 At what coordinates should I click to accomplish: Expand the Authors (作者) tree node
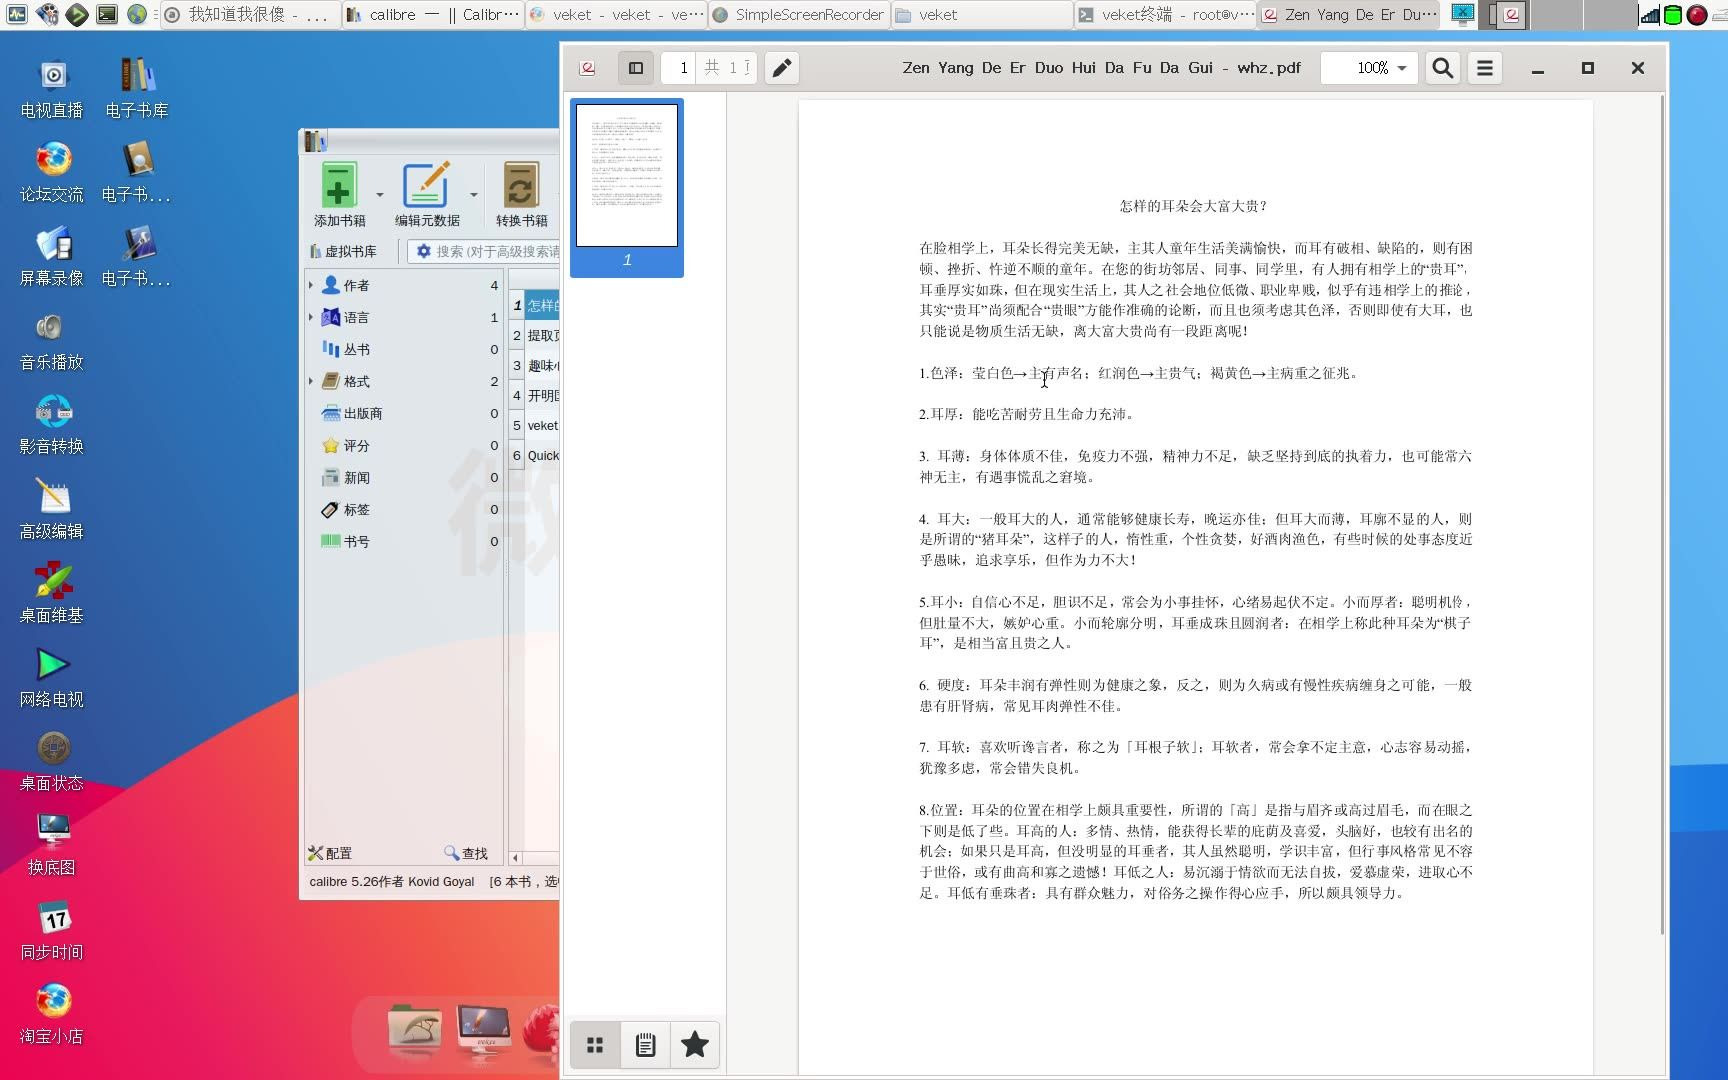tap(311, 285)
